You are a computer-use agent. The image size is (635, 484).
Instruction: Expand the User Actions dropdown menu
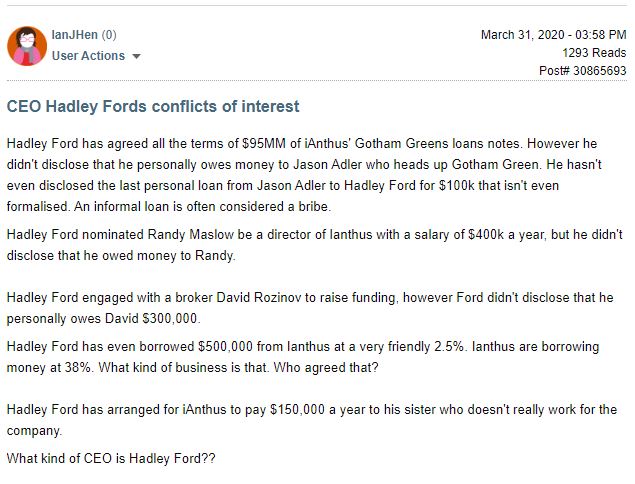pyautogui.click(x=96, y=55)
